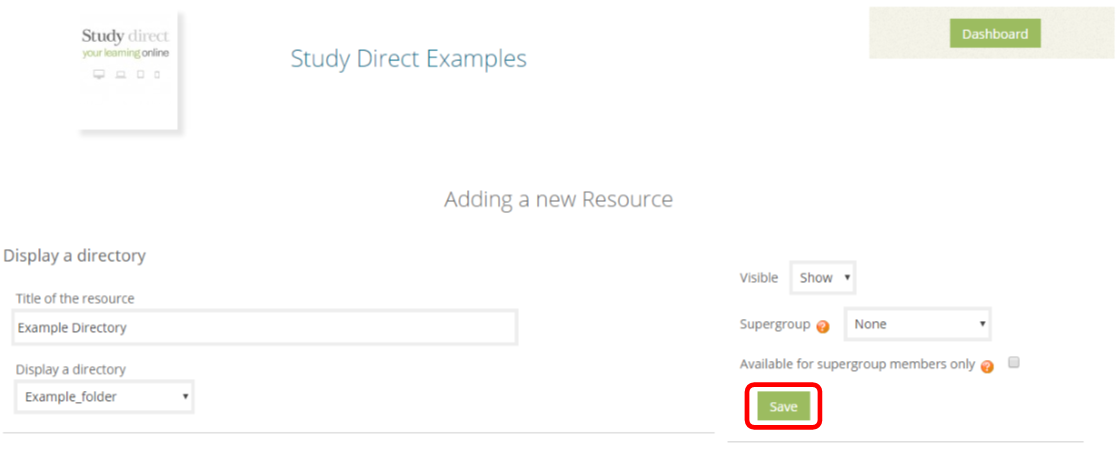
Task: Click the Study direct logo text
Action: point(125,36)
